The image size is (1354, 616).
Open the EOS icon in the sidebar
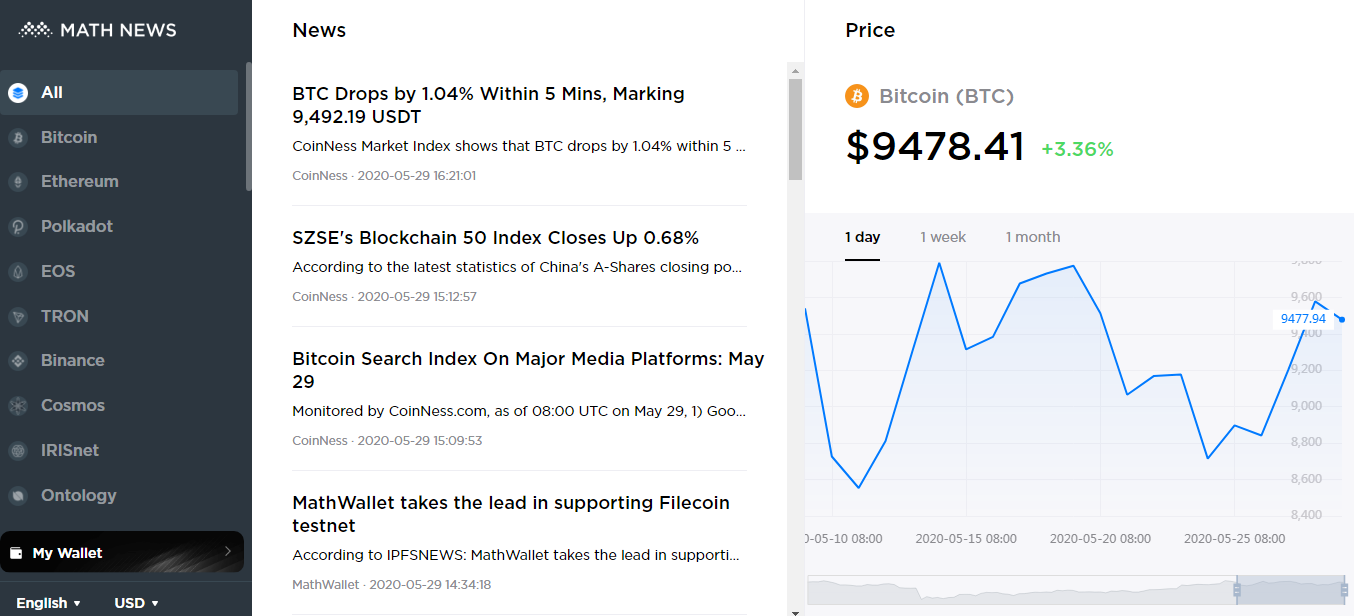[x=18, y=272]
